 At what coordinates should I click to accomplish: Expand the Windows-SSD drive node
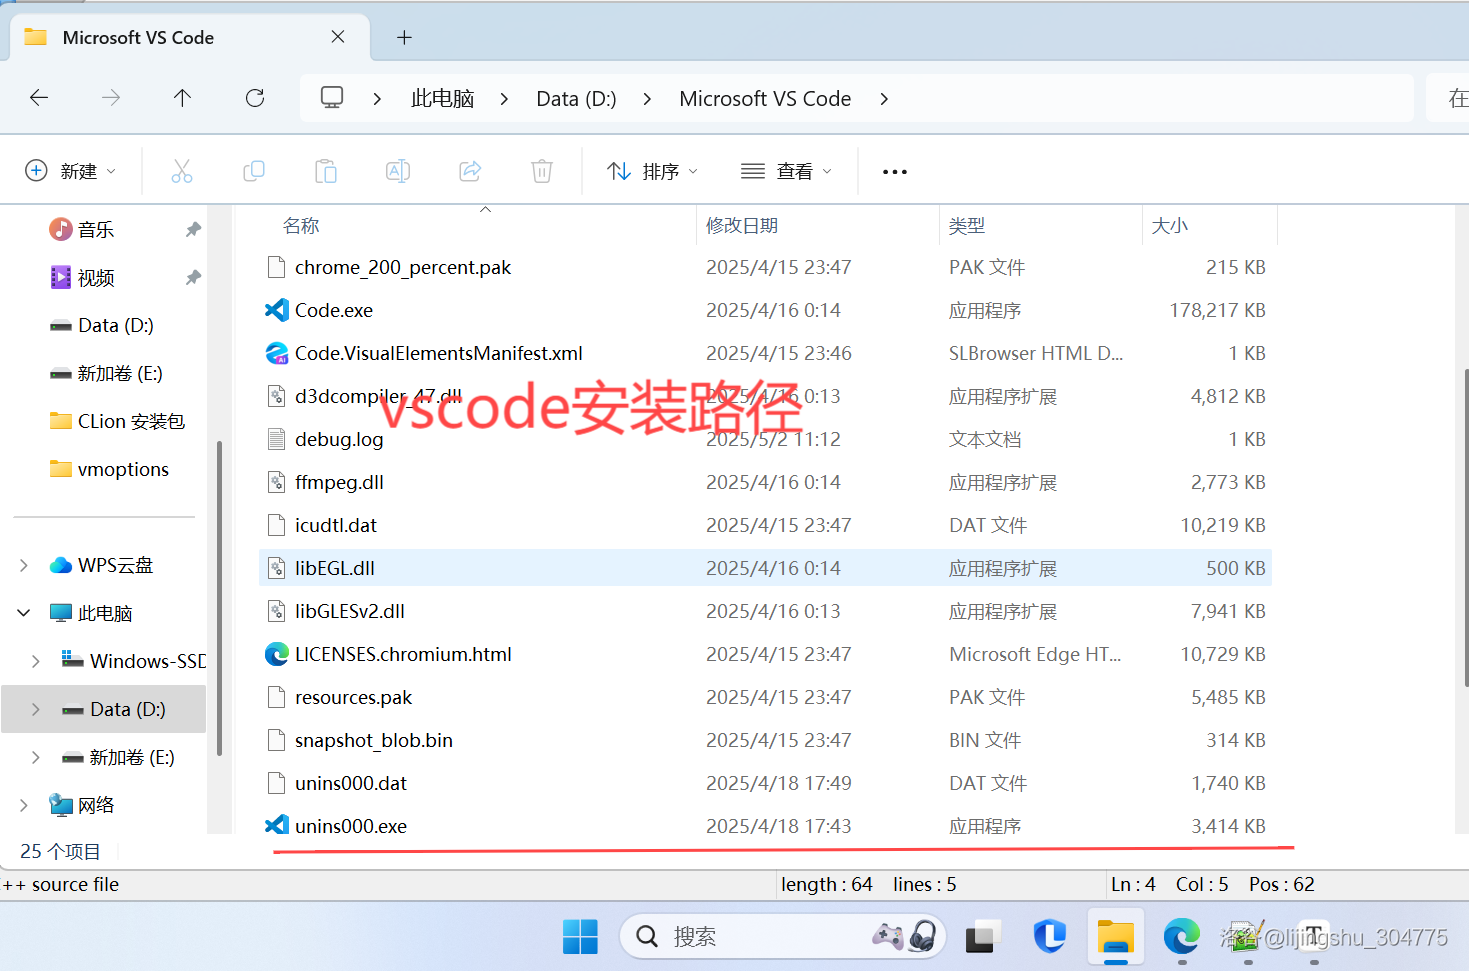click(36, 661)
